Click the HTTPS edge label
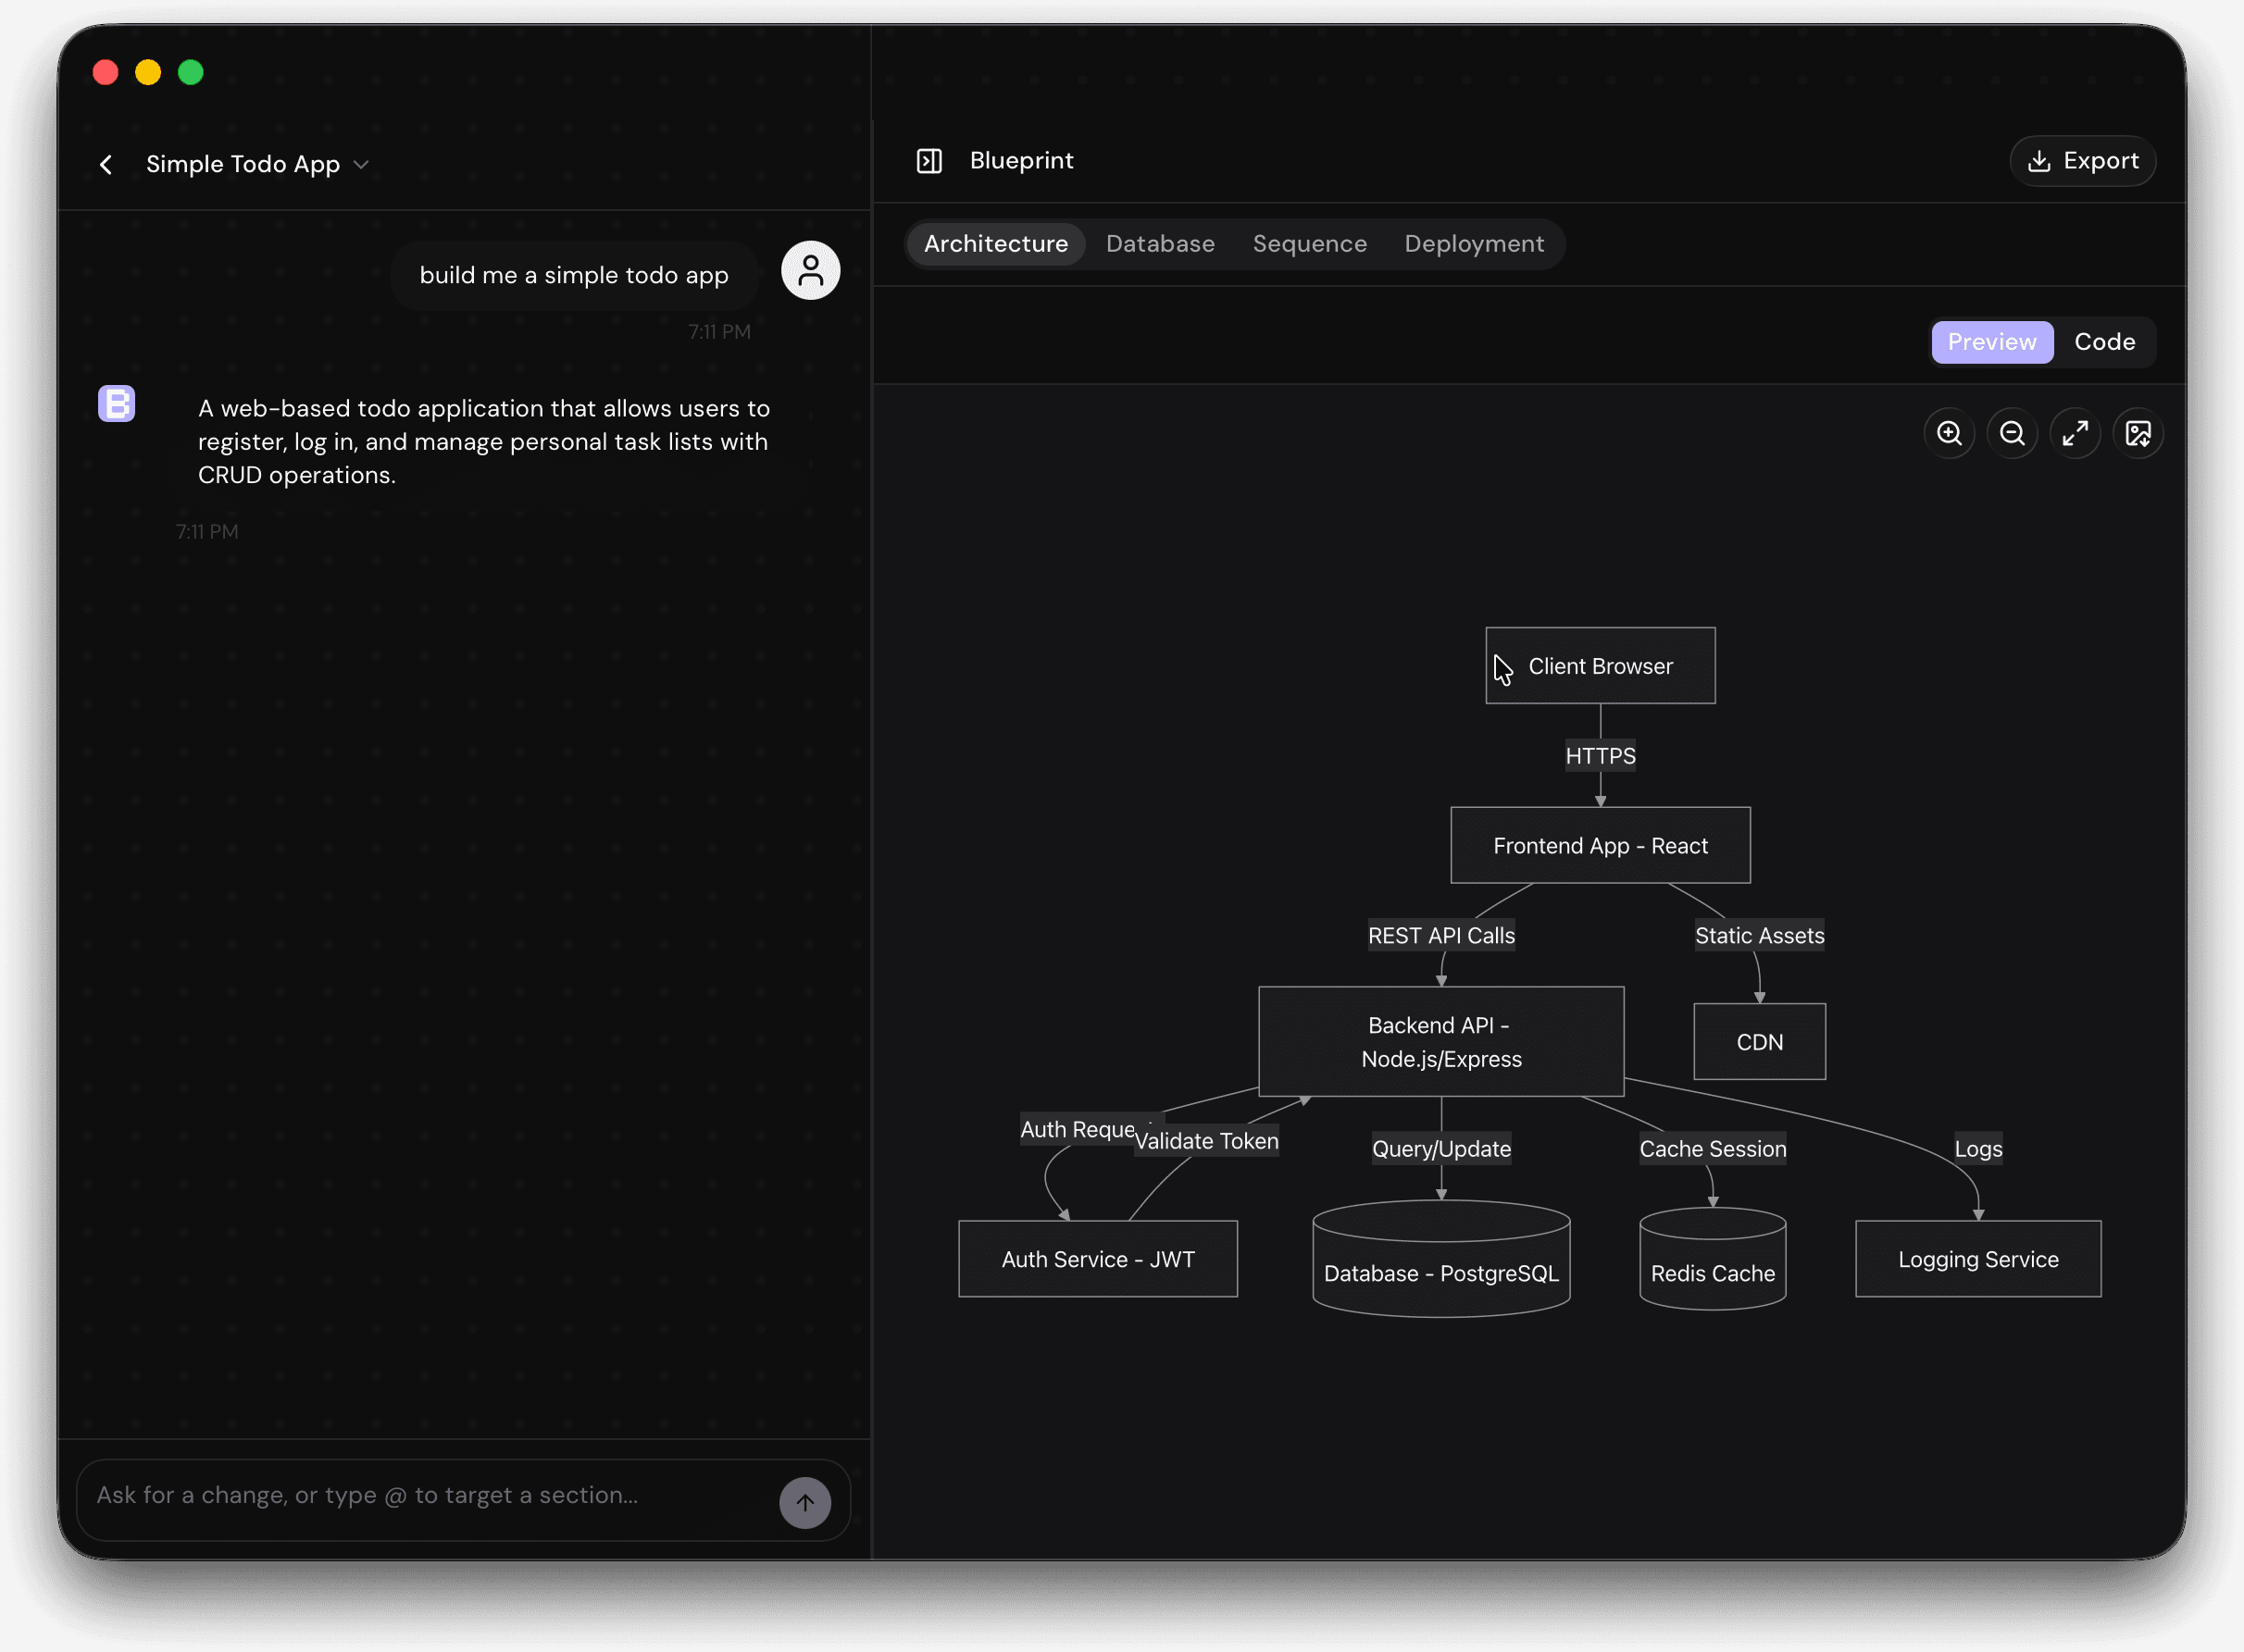This screenshot has height=1652, width=2244. 1600,756
